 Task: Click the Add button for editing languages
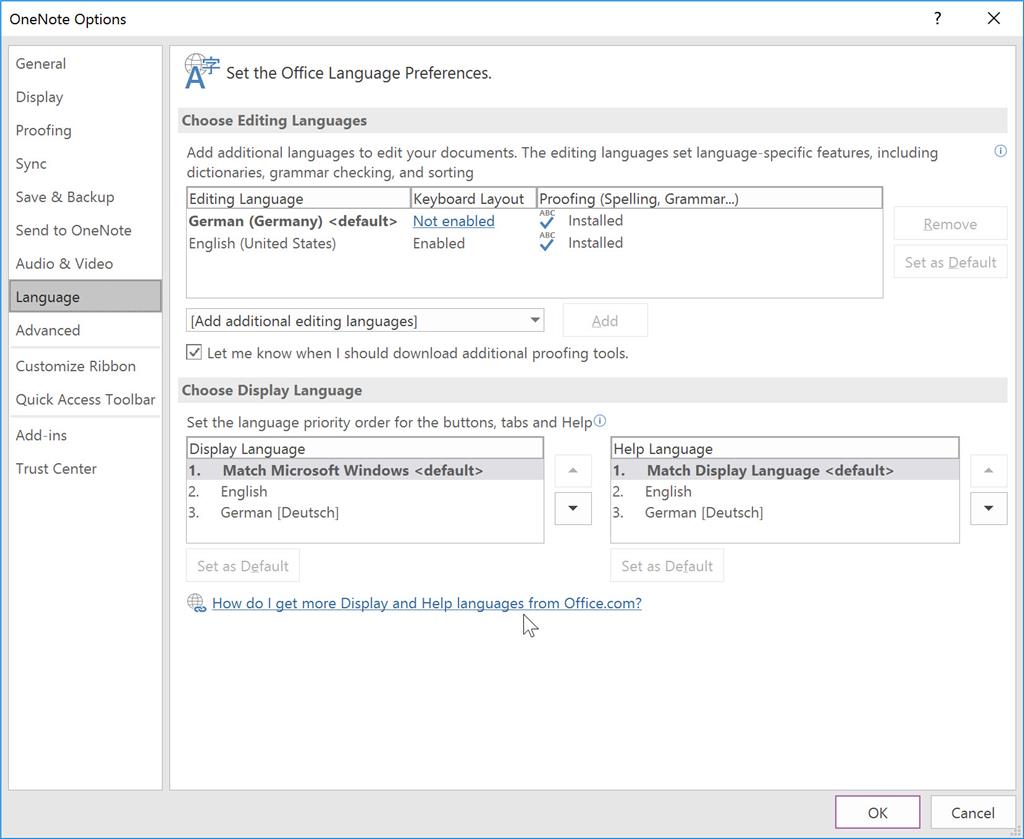(604, 320)
